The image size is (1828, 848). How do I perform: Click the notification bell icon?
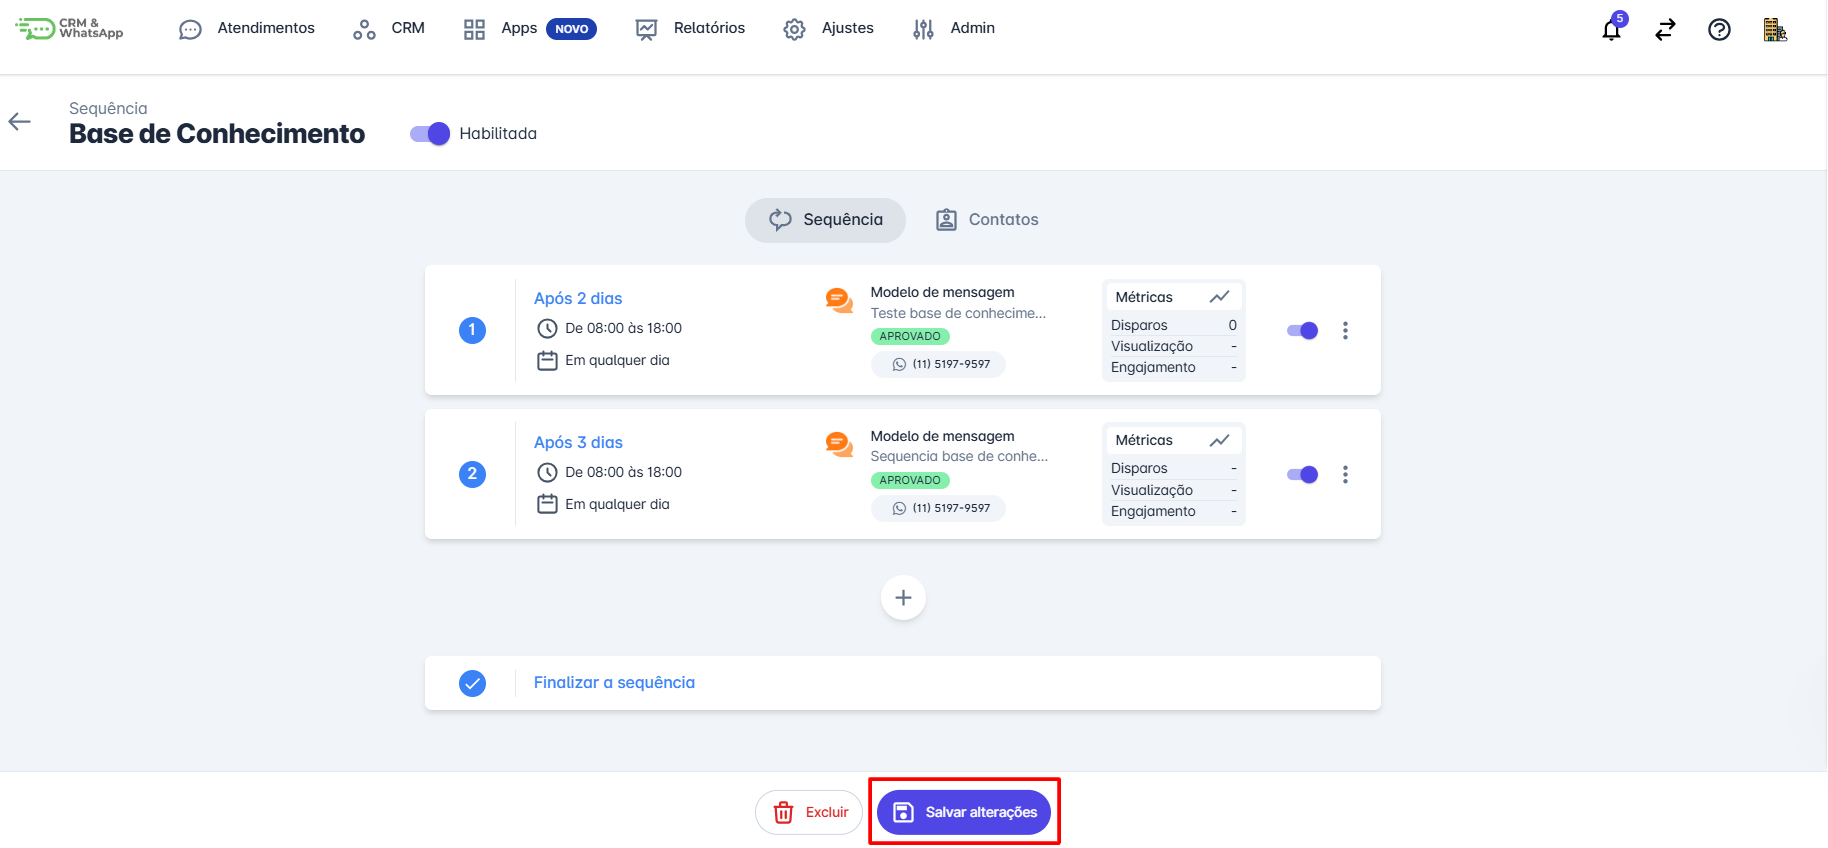coord(1611,29)
